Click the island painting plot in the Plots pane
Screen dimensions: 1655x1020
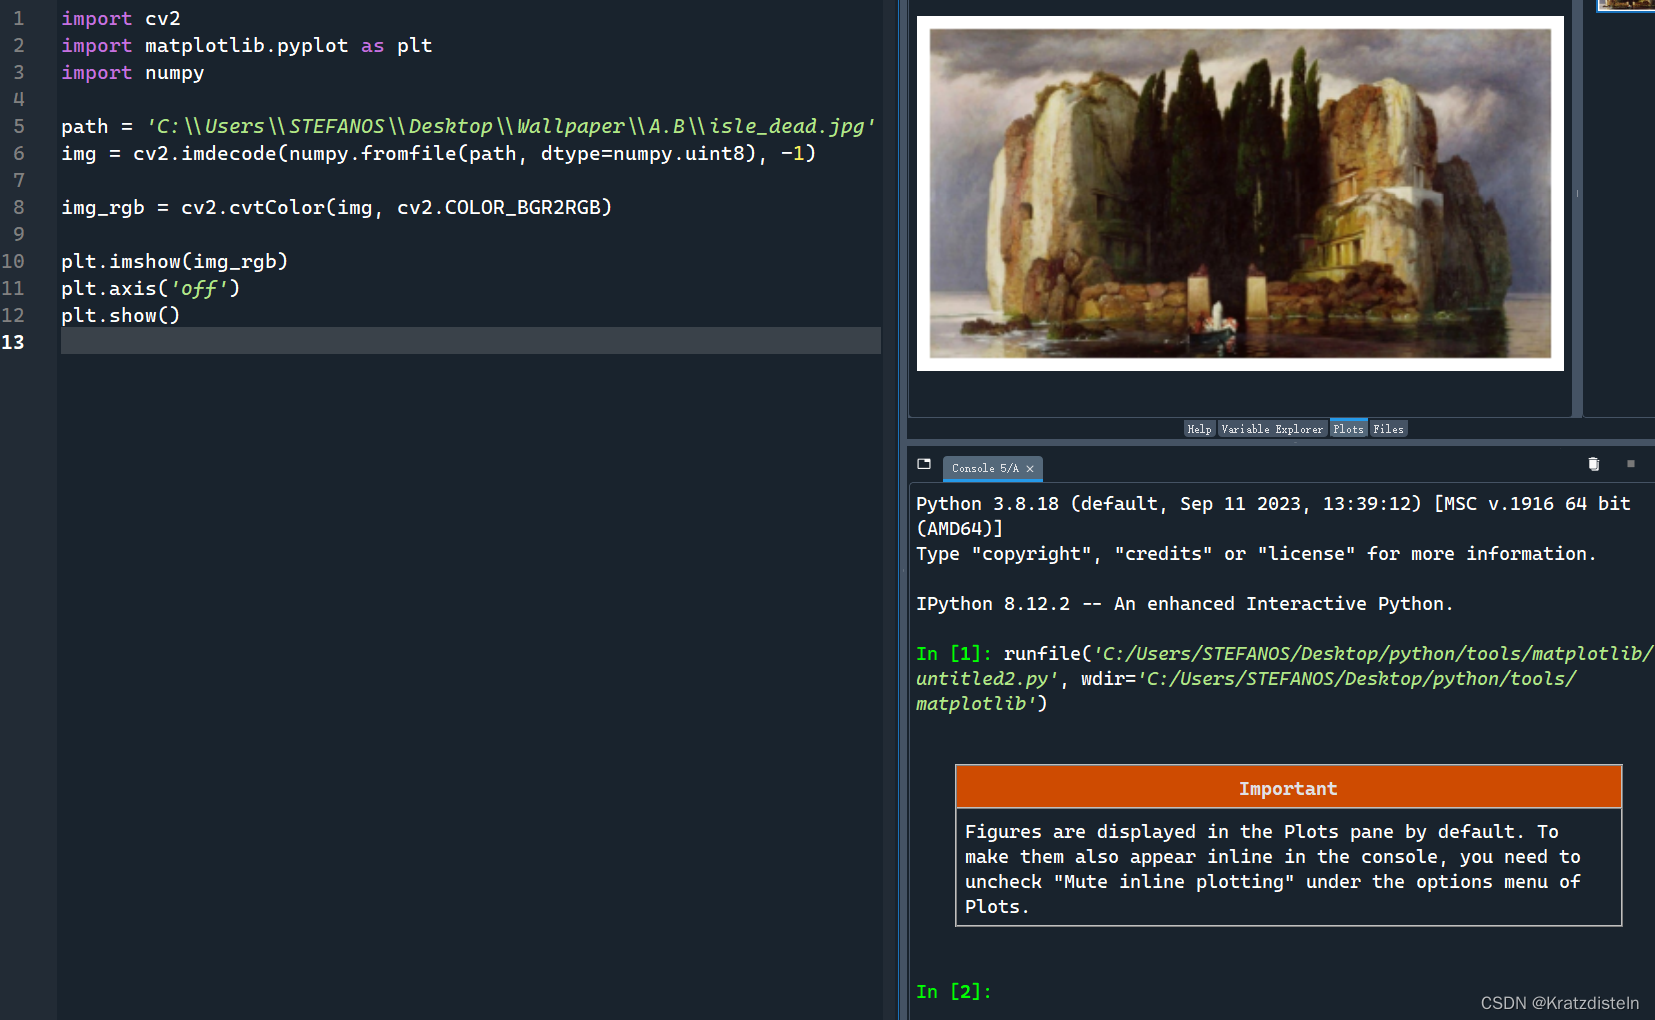(1240, 193)
